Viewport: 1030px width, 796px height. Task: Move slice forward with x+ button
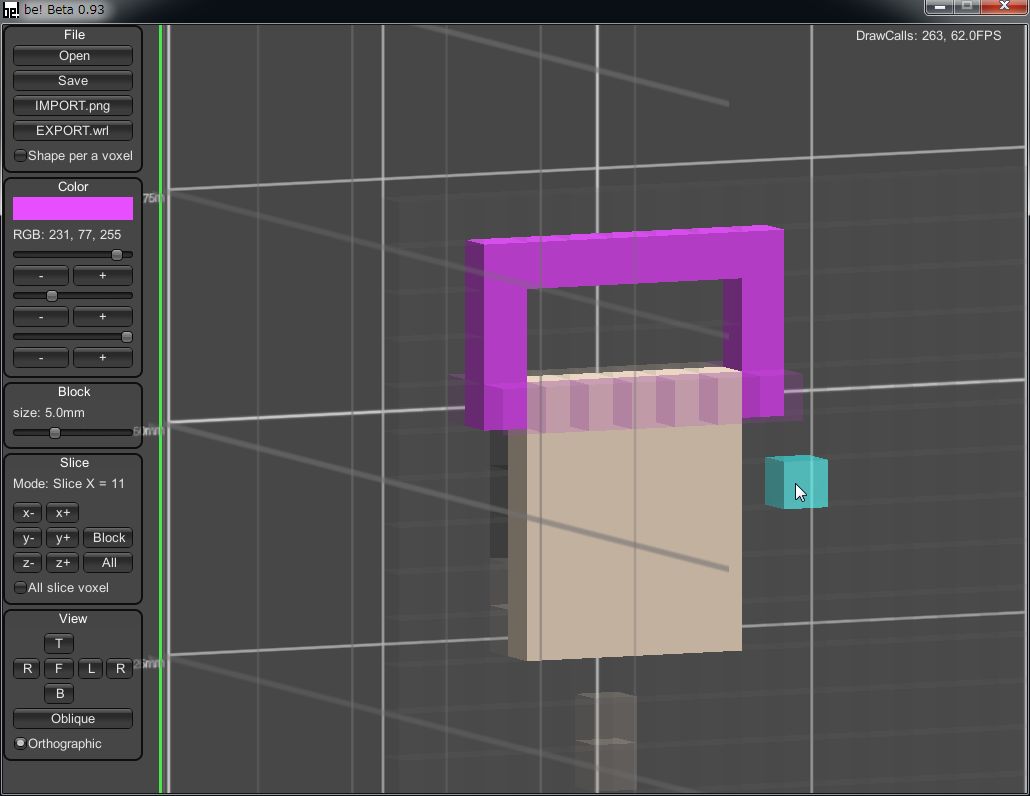point(62,513)
